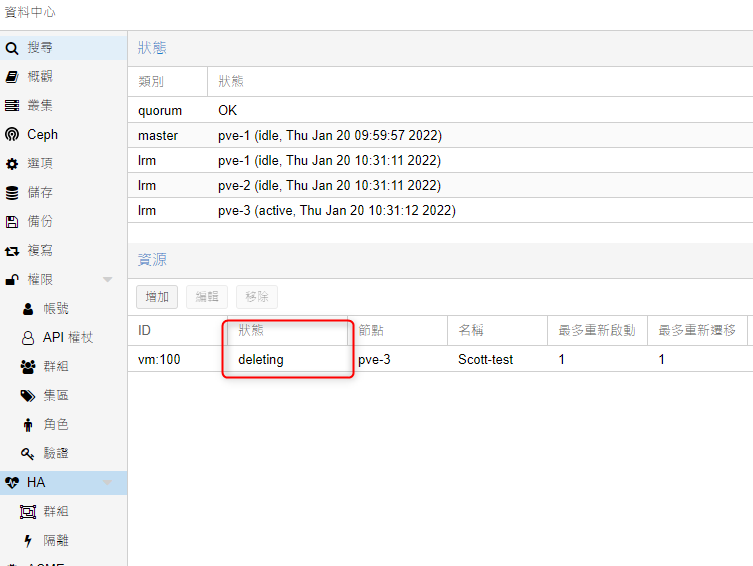The height and width of the screenshot is (566, 753).
Task: Open 儲存 in the sidebar
Action: click(x=63, y=193)
